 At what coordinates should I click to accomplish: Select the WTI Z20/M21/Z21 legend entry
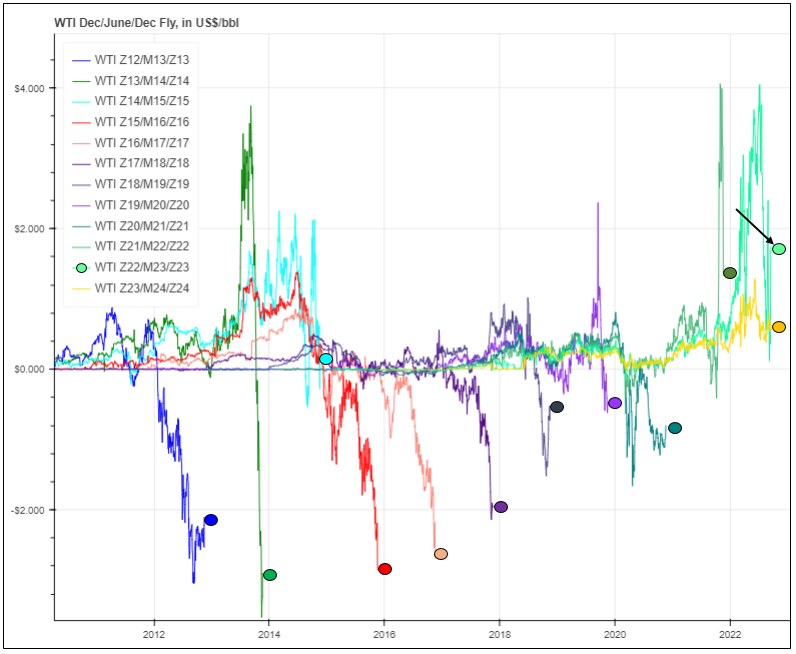click(131, 226)
